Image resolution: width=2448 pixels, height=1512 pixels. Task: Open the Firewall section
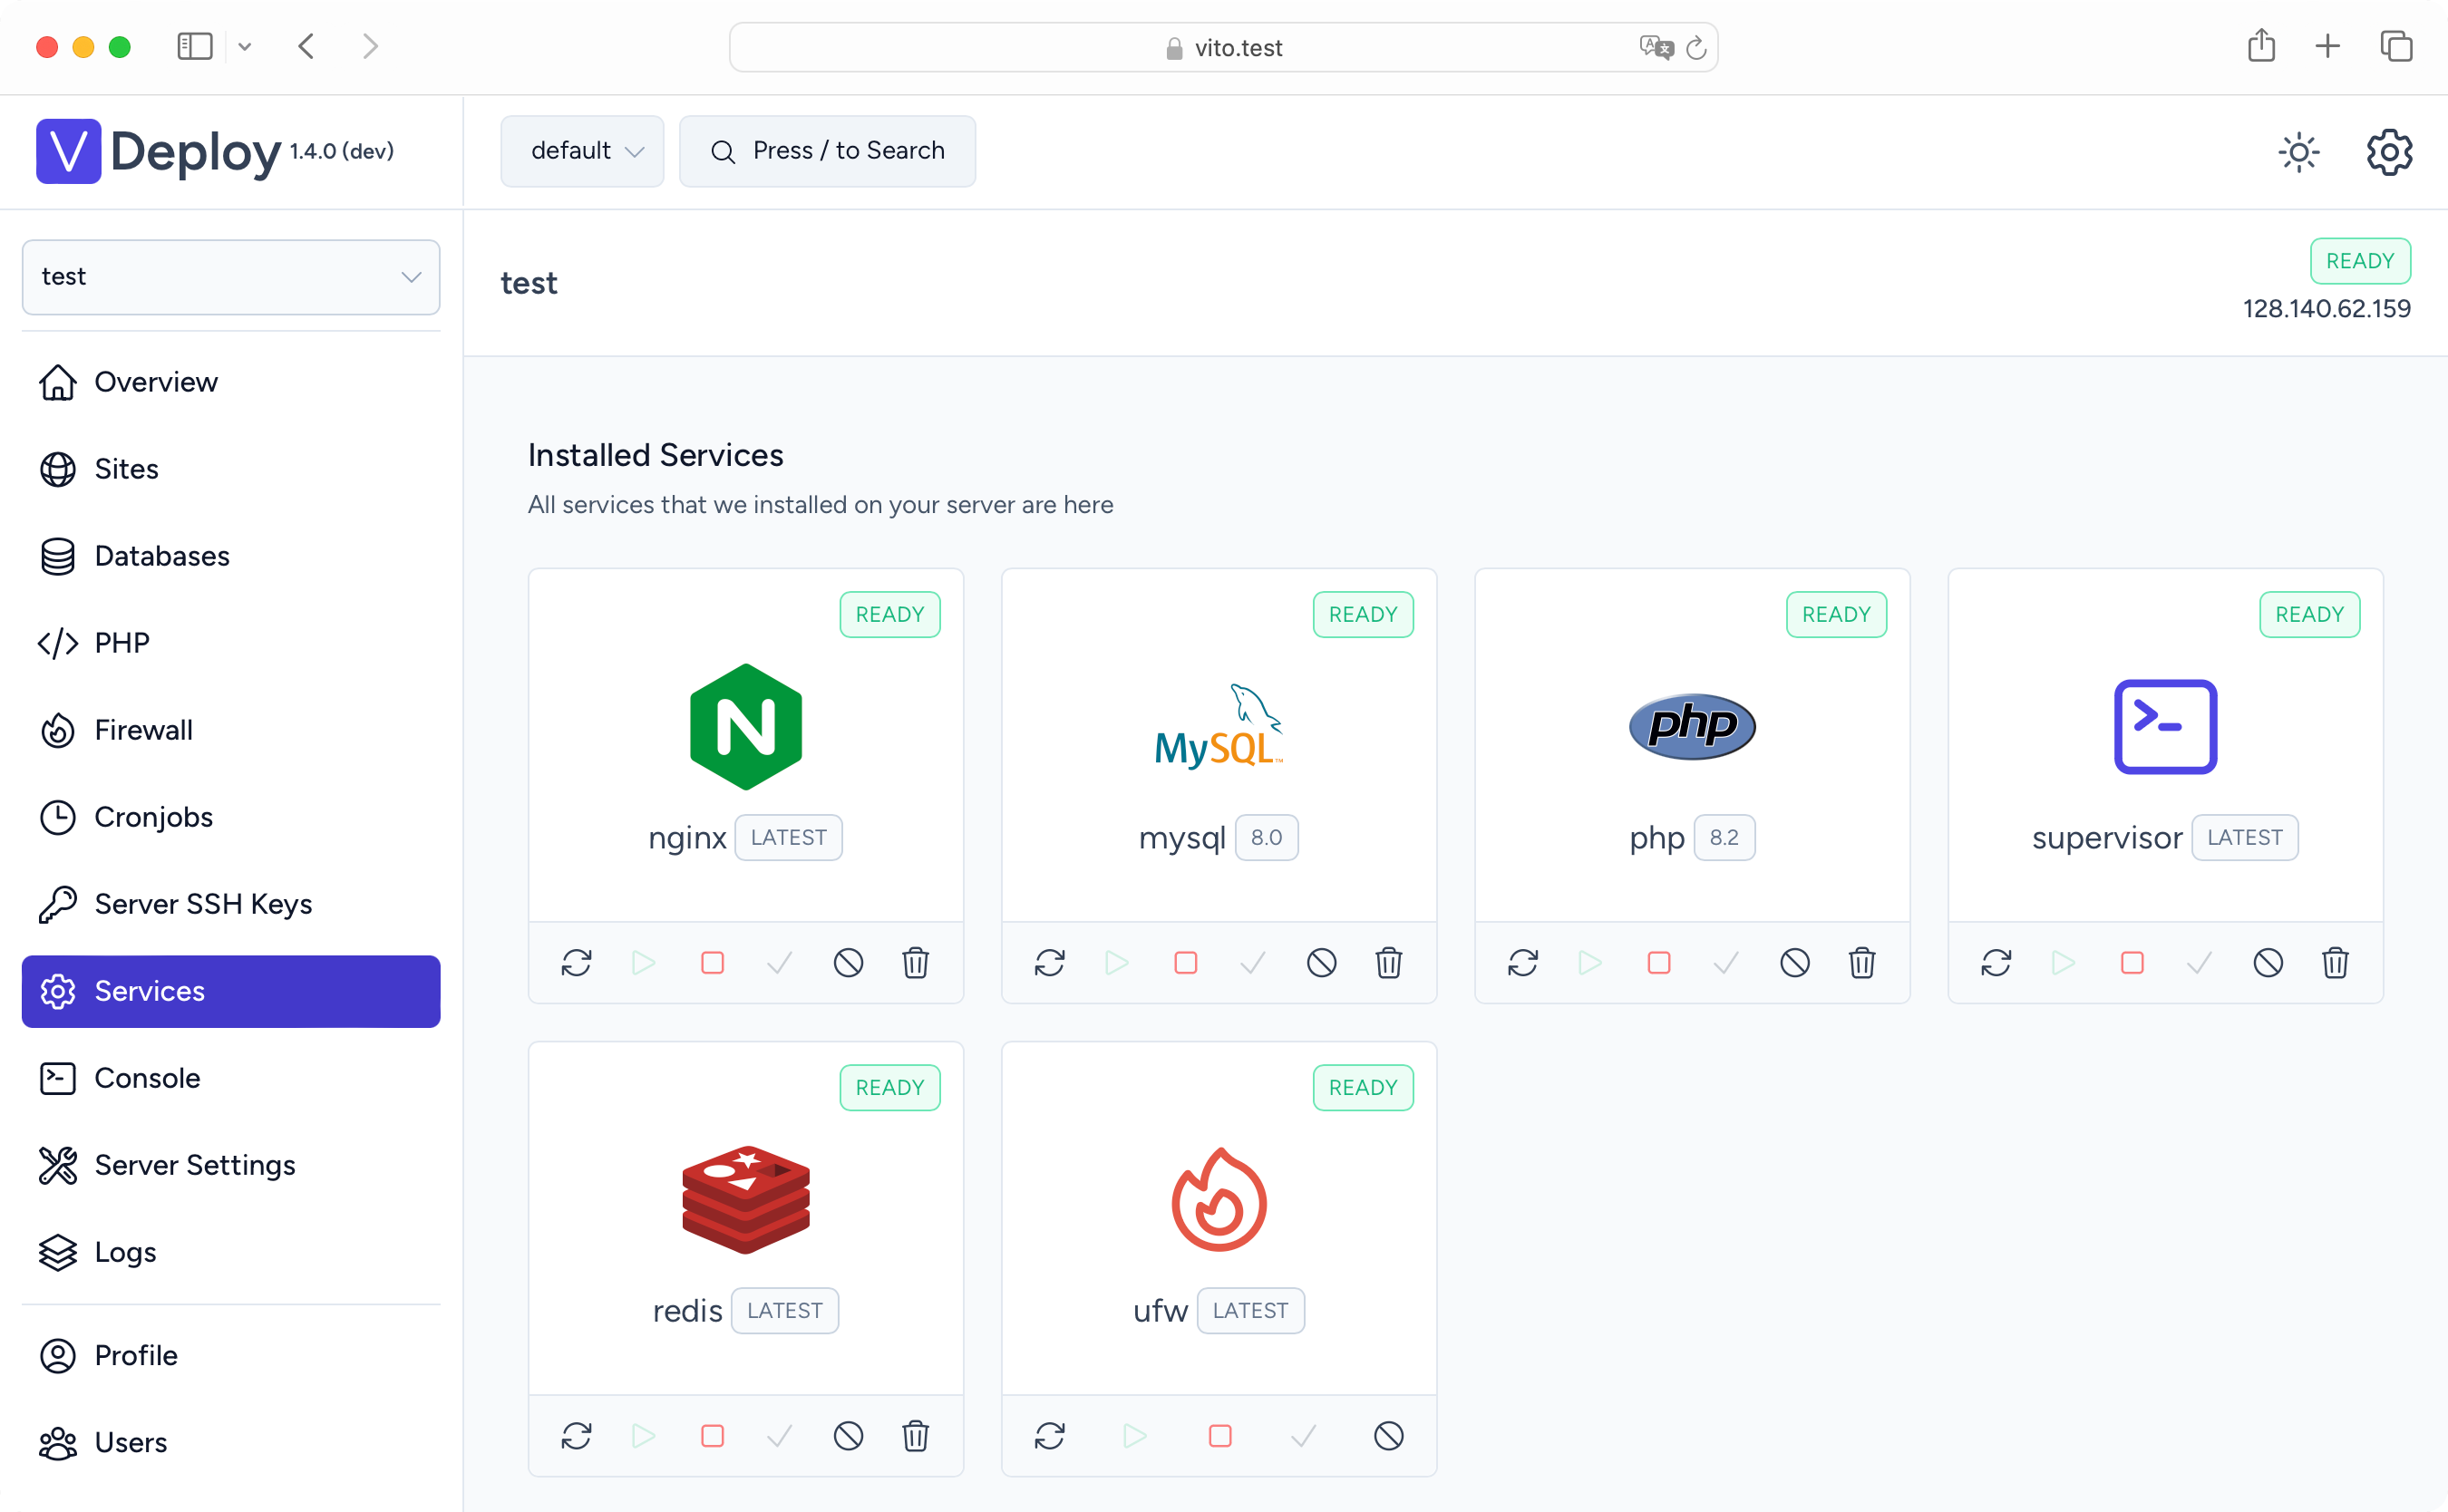point(143,729)
